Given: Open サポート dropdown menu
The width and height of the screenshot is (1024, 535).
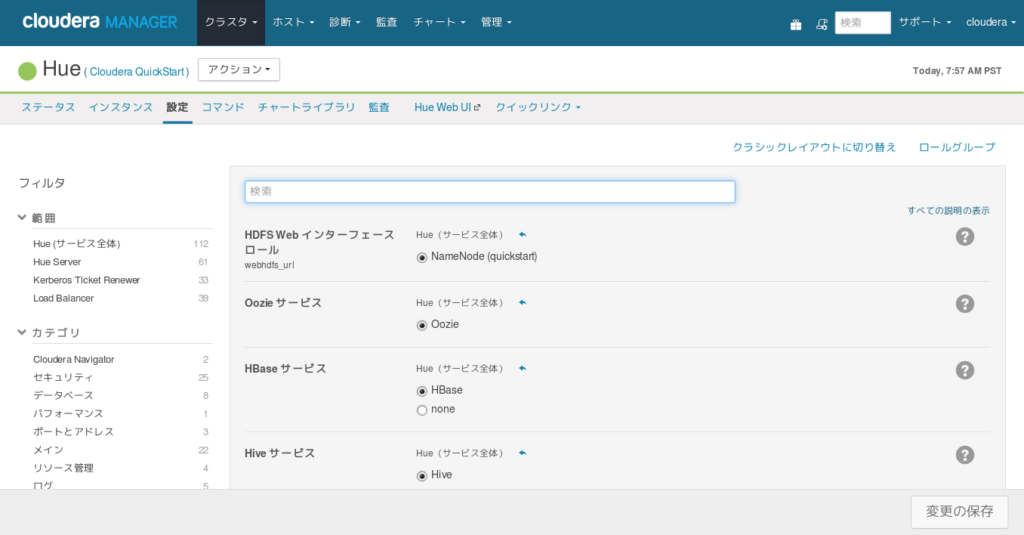Looking at the screenshot, I should coord(925,22).
